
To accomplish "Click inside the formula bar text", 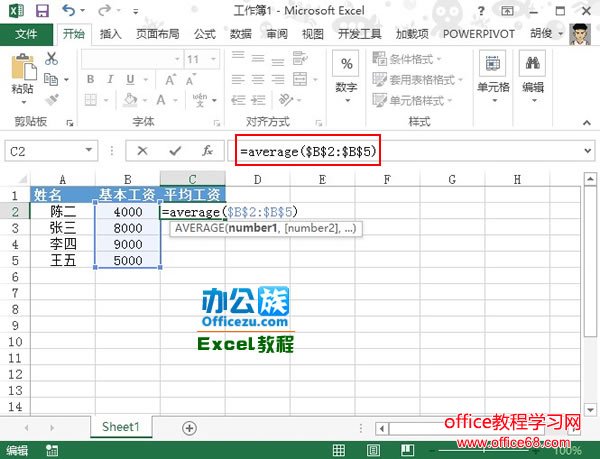I will [308, 151].
